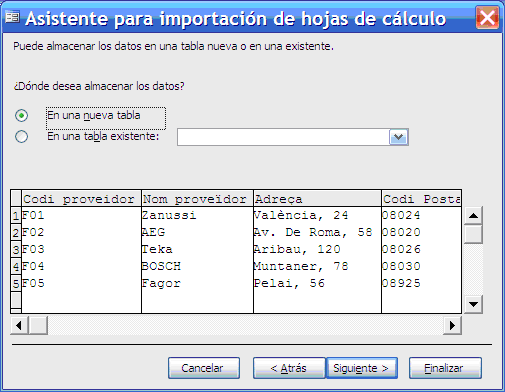
Task: Select the 'Nom proveïdor' column header
Action: point(198,199)
